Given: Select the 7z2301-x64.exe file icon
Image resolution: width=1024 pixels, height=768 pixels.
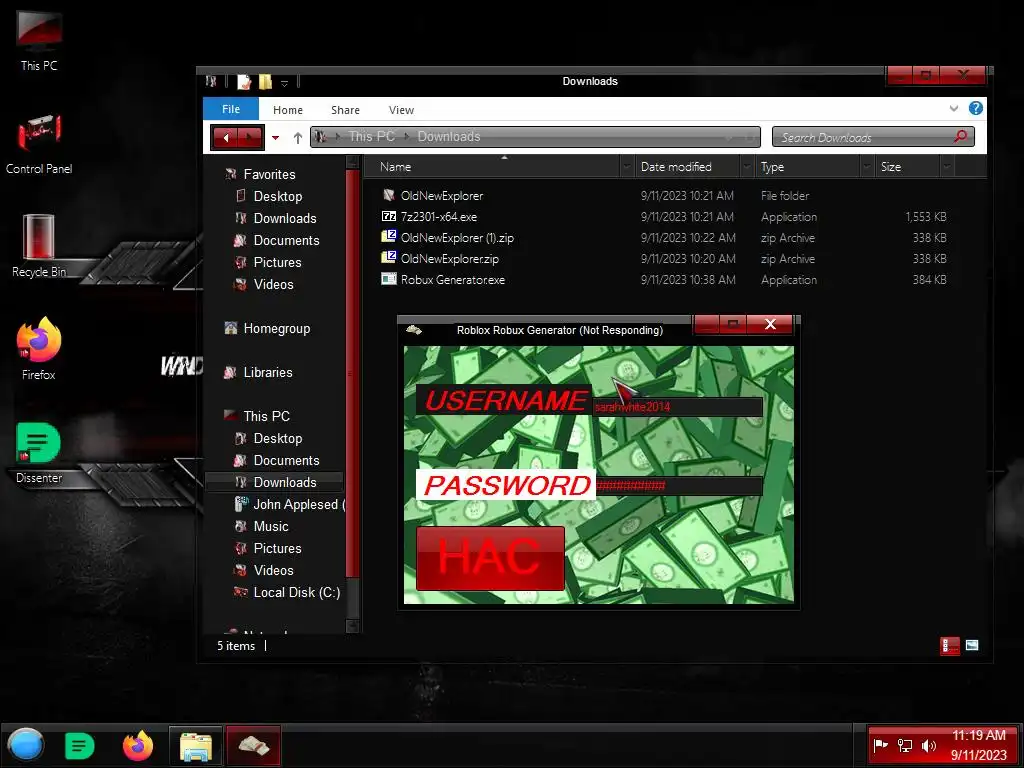Looking at the screenshot, I should tap(389, 216).
